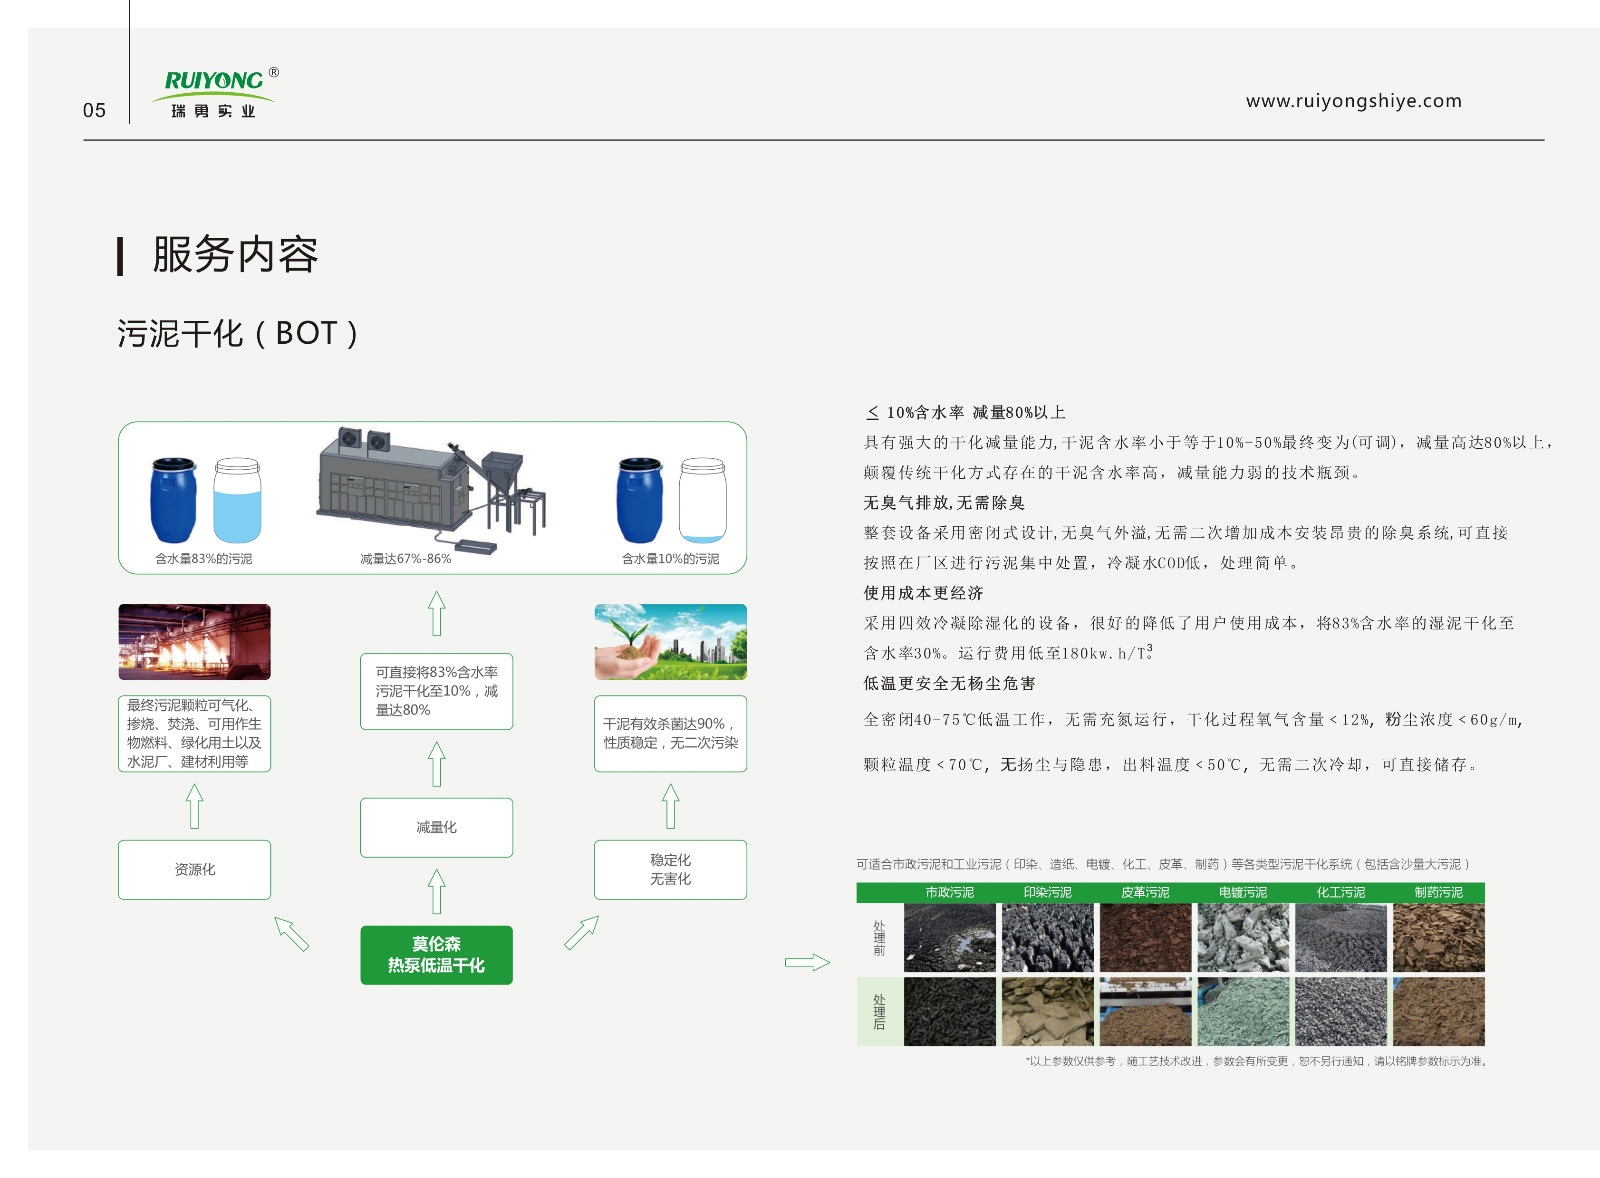Click the up arrow above 减量化
Viewport: 1600px width, 1178px height.
436,764
